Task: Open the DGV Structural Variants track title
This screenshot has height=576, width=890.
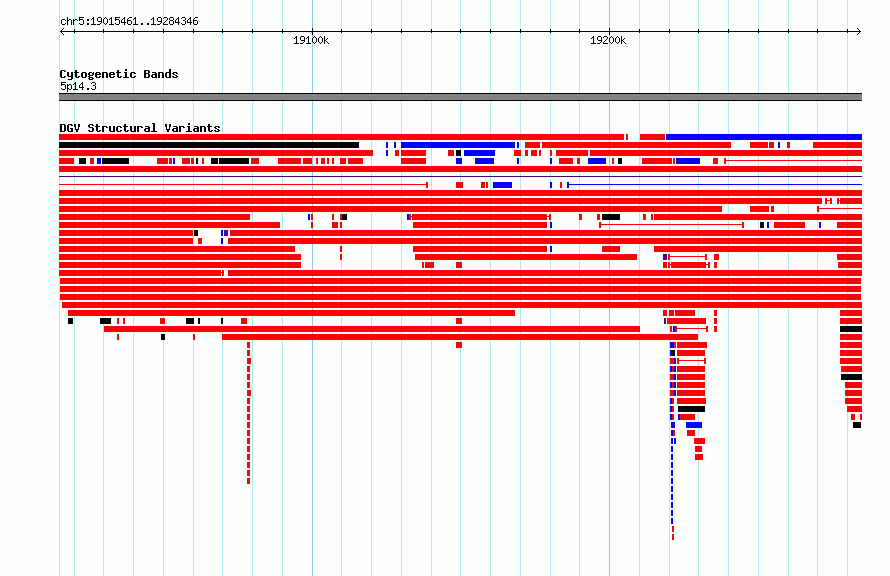Action: tap(140, 128)
